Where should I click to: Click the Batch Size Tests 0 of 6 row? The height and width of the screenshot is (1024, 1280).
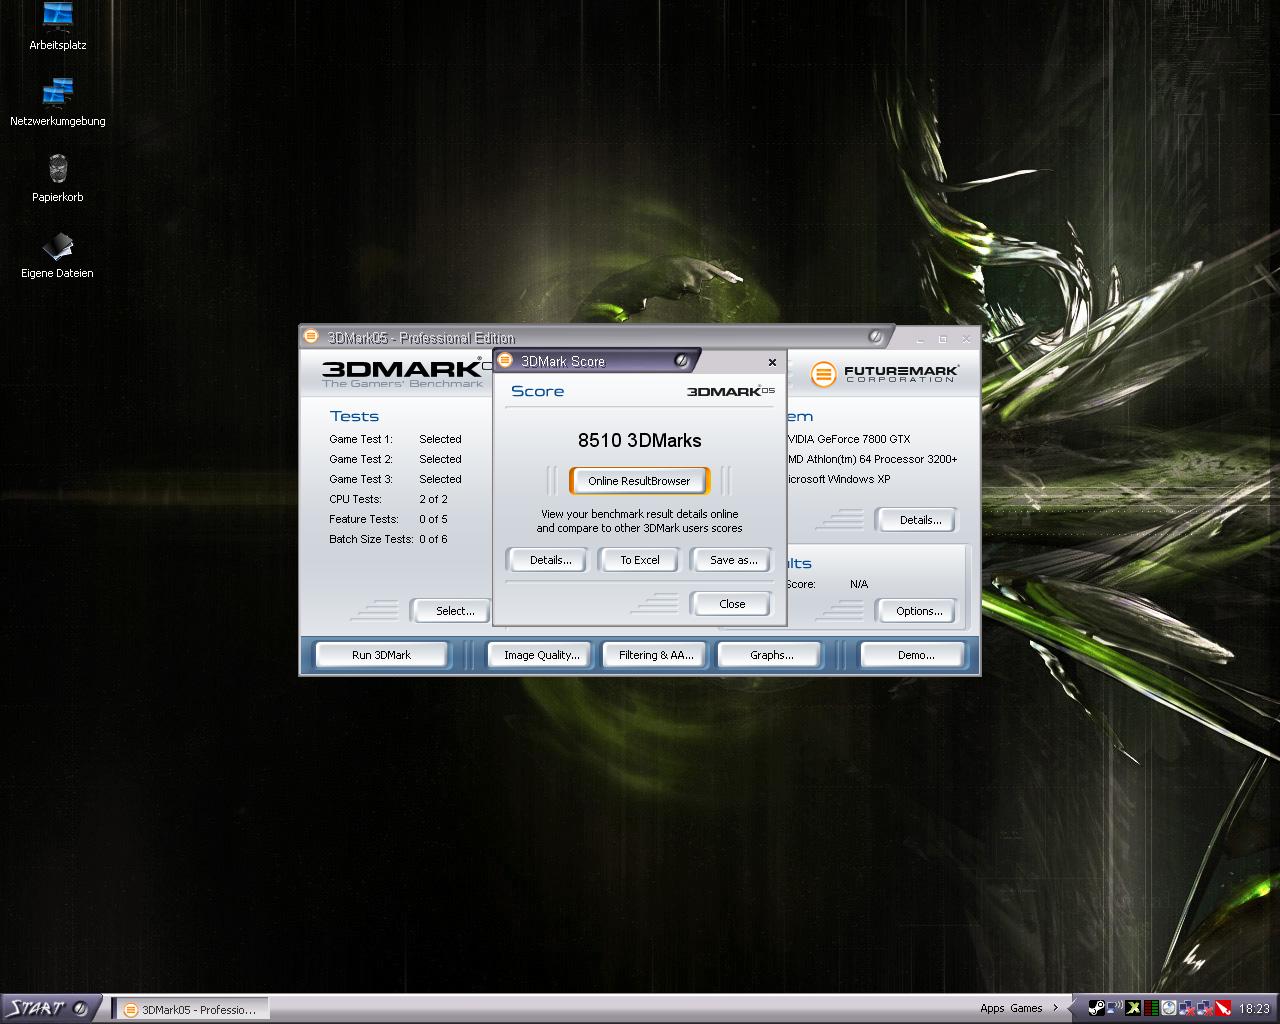388,539
